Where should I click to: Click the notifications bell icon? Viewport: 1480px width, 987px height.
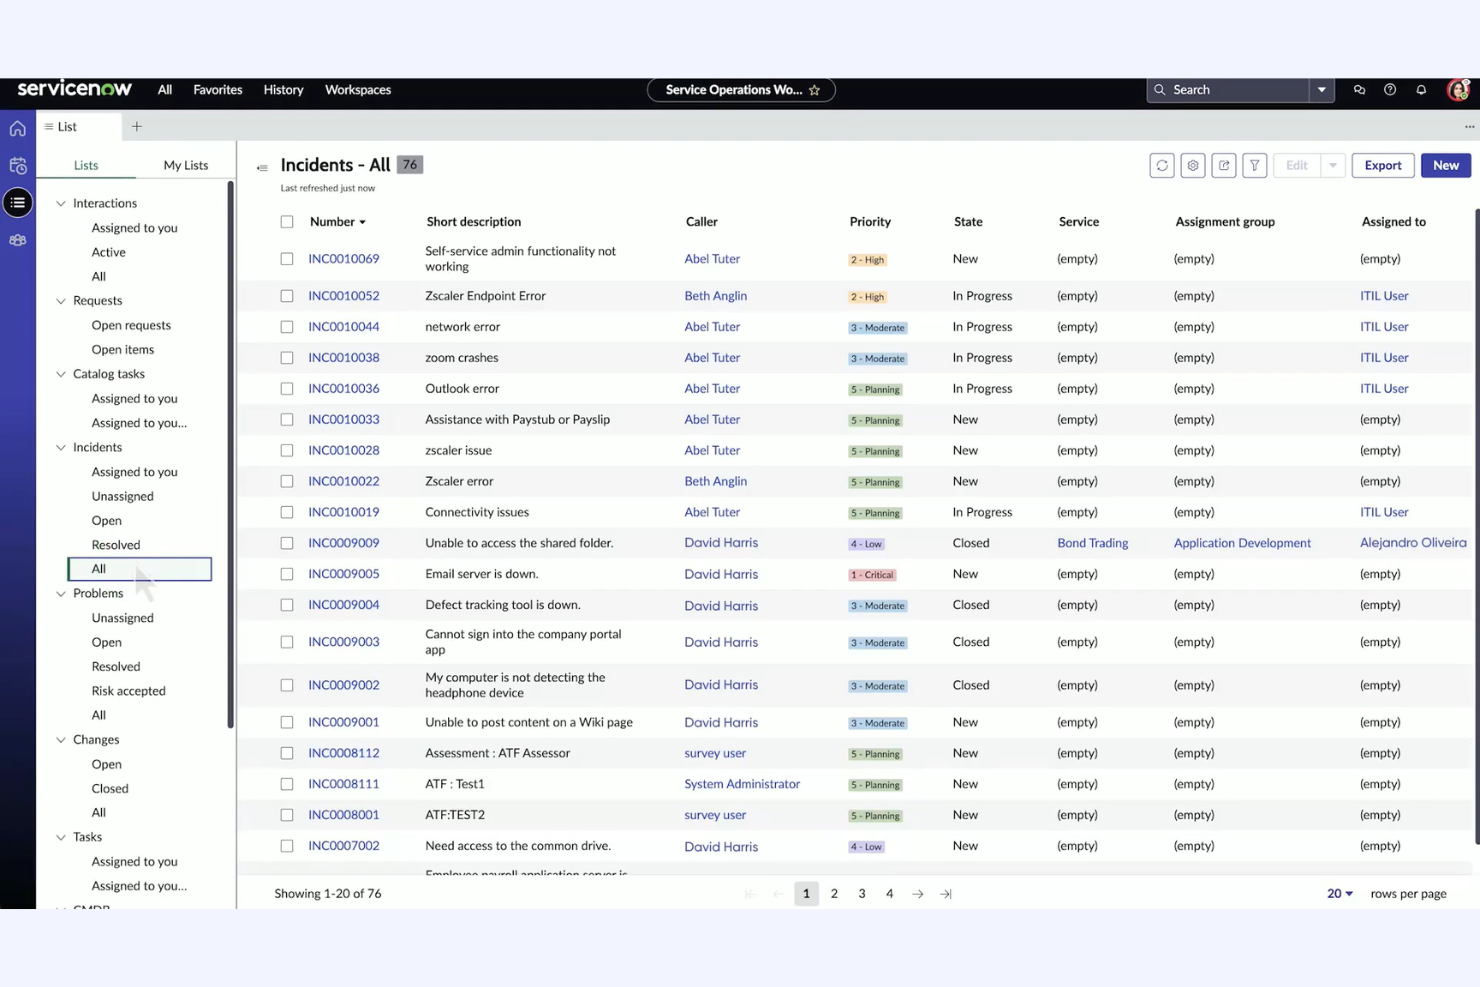tap(1420, 89)
